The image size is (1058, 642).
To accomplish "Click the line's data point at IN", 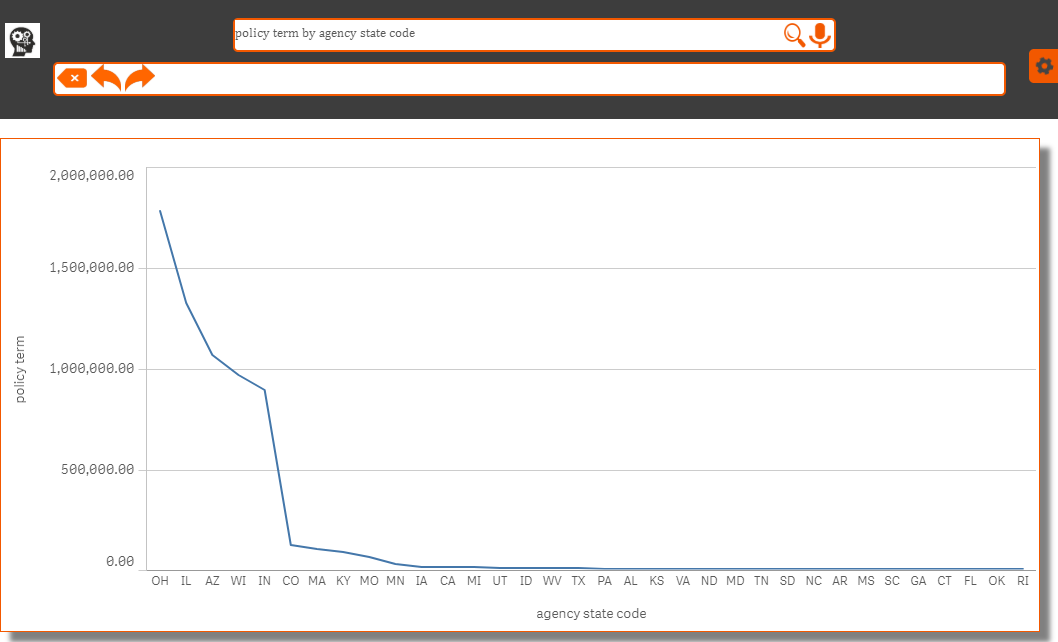I will tap(264, 390).
